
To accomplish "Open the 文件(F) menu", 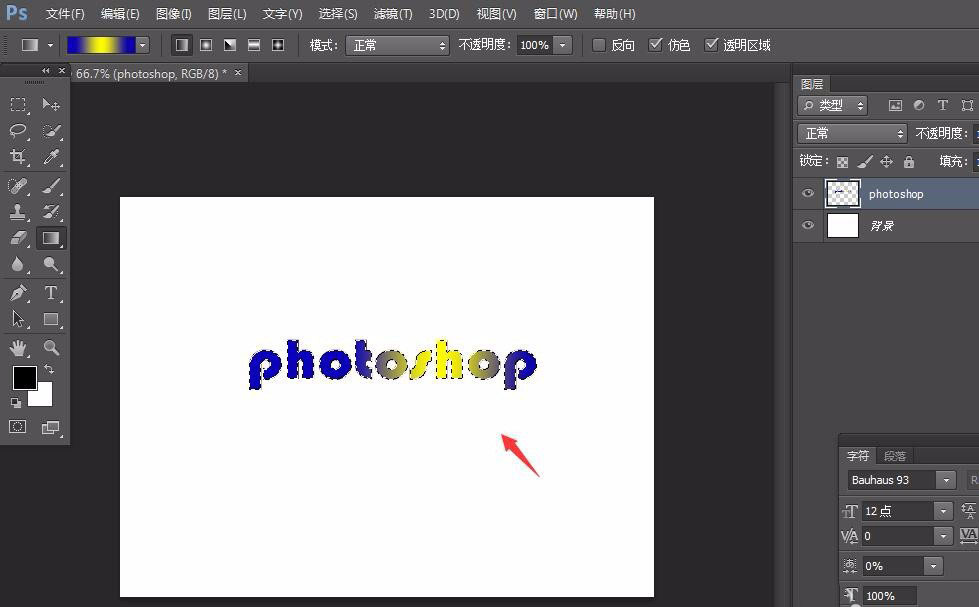I will (65, 14).
